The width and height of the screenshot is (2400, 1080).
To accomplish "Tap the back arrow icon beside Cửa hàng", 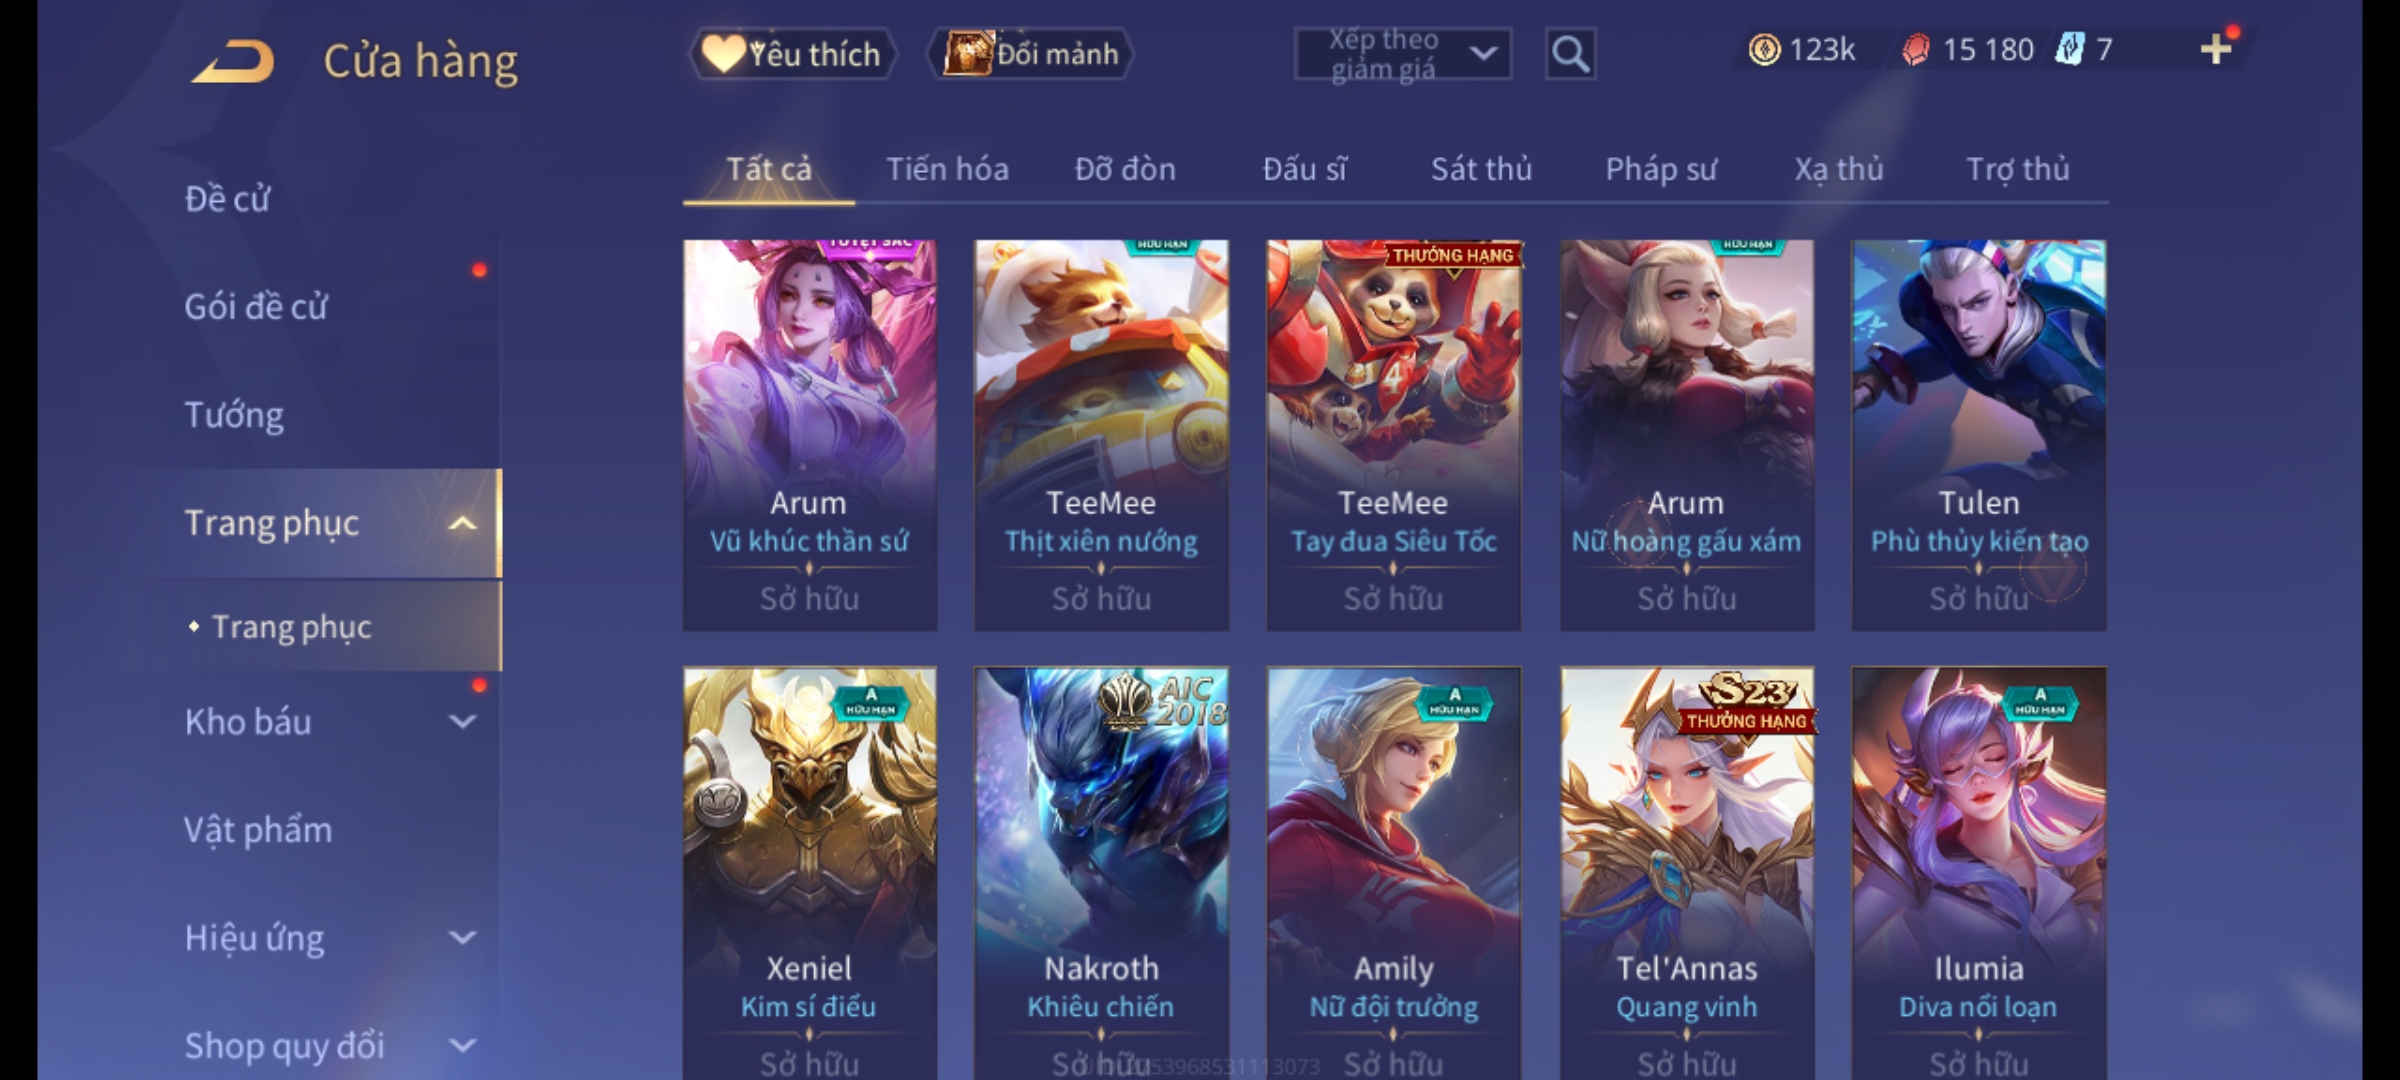I will point(234,62).
